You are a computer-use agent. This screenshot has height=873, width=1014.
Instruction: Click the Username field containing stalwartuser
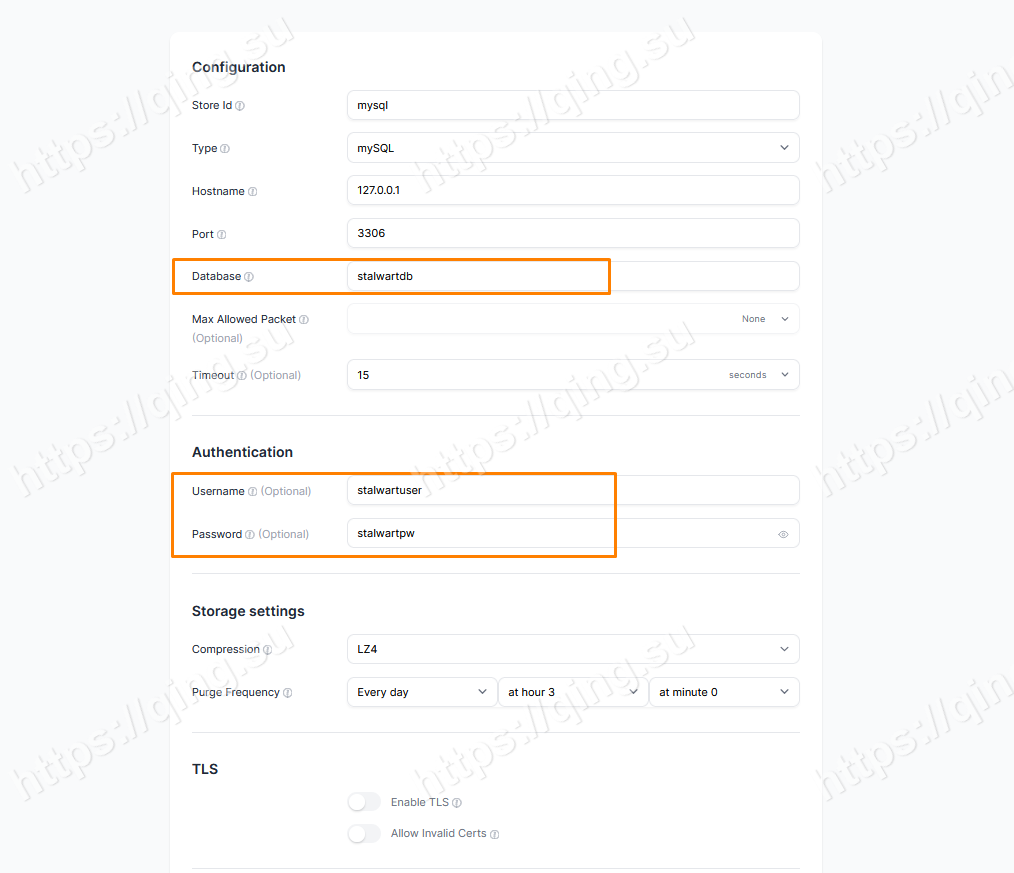(x=573, y=490)
